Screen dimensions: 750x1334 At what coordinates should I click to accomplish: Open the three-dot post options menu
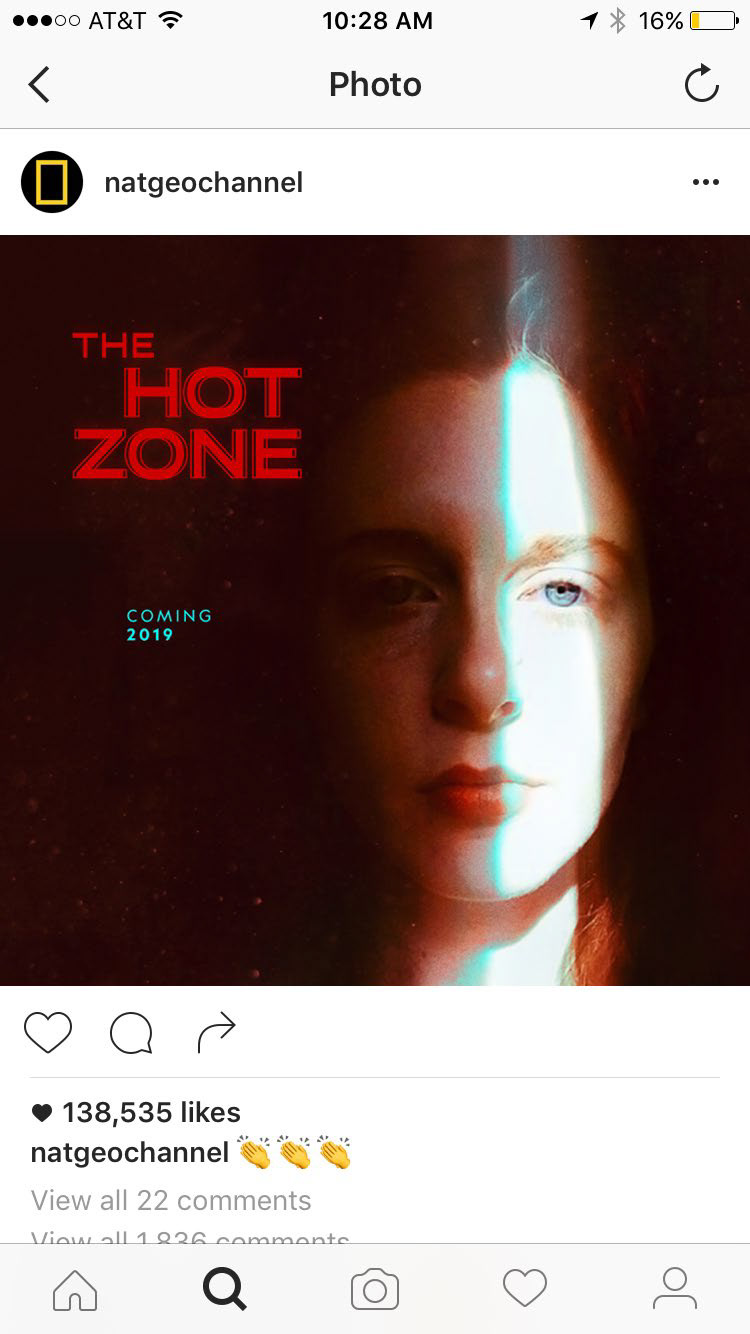(x=705, y=182)
